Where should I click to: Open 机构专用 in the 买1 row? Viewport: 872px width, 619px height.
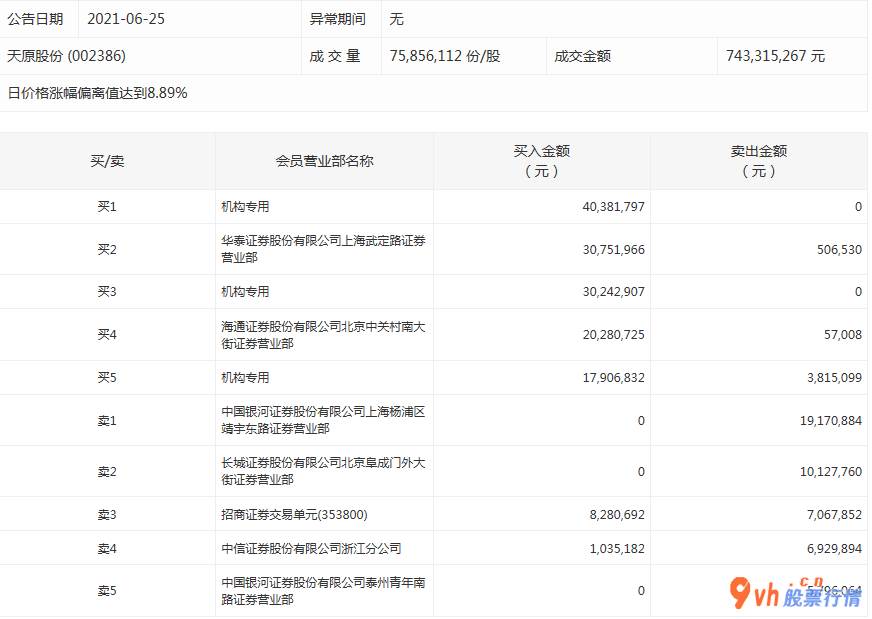point(246,207)
